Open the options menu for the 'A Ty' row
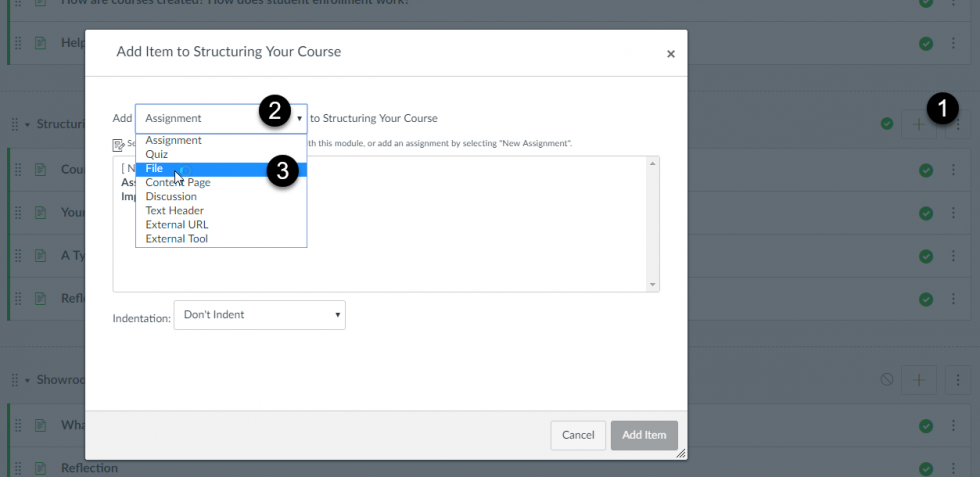 click(953, 256)
